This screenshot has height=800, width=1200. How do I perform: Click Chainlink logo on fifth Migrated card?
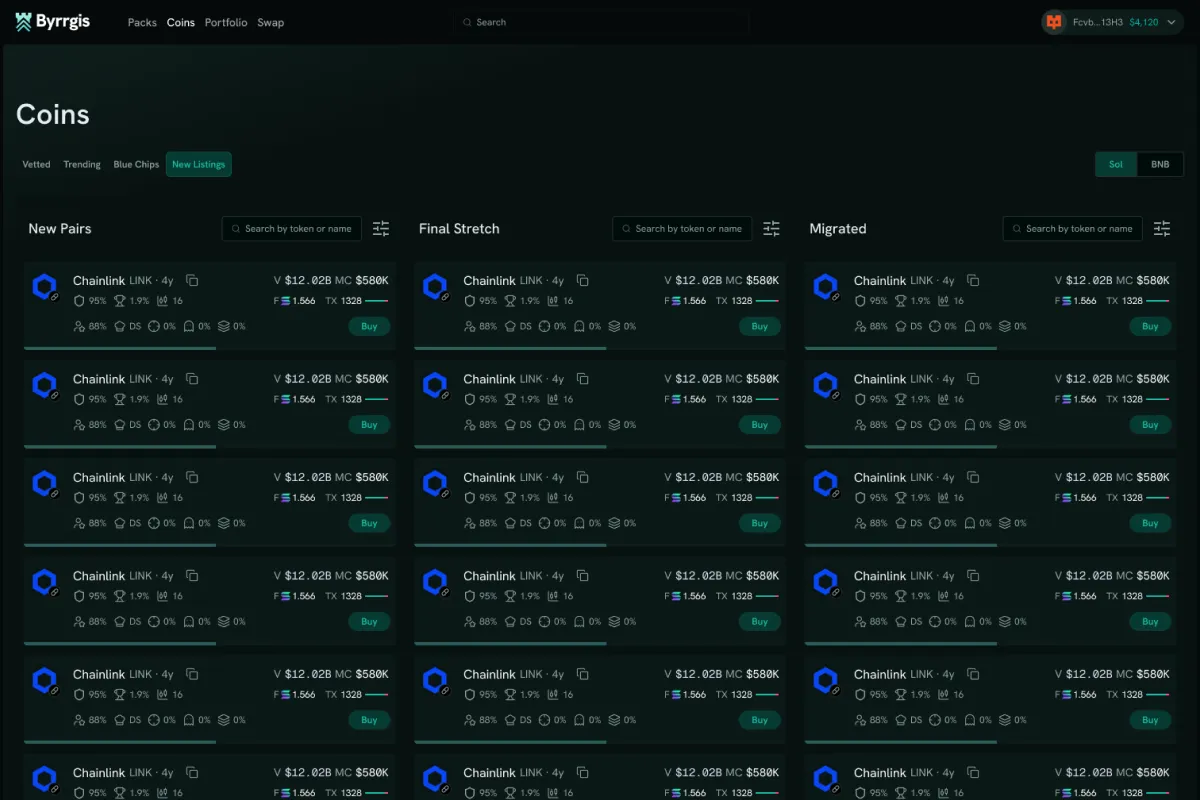(x=826, y=682)
